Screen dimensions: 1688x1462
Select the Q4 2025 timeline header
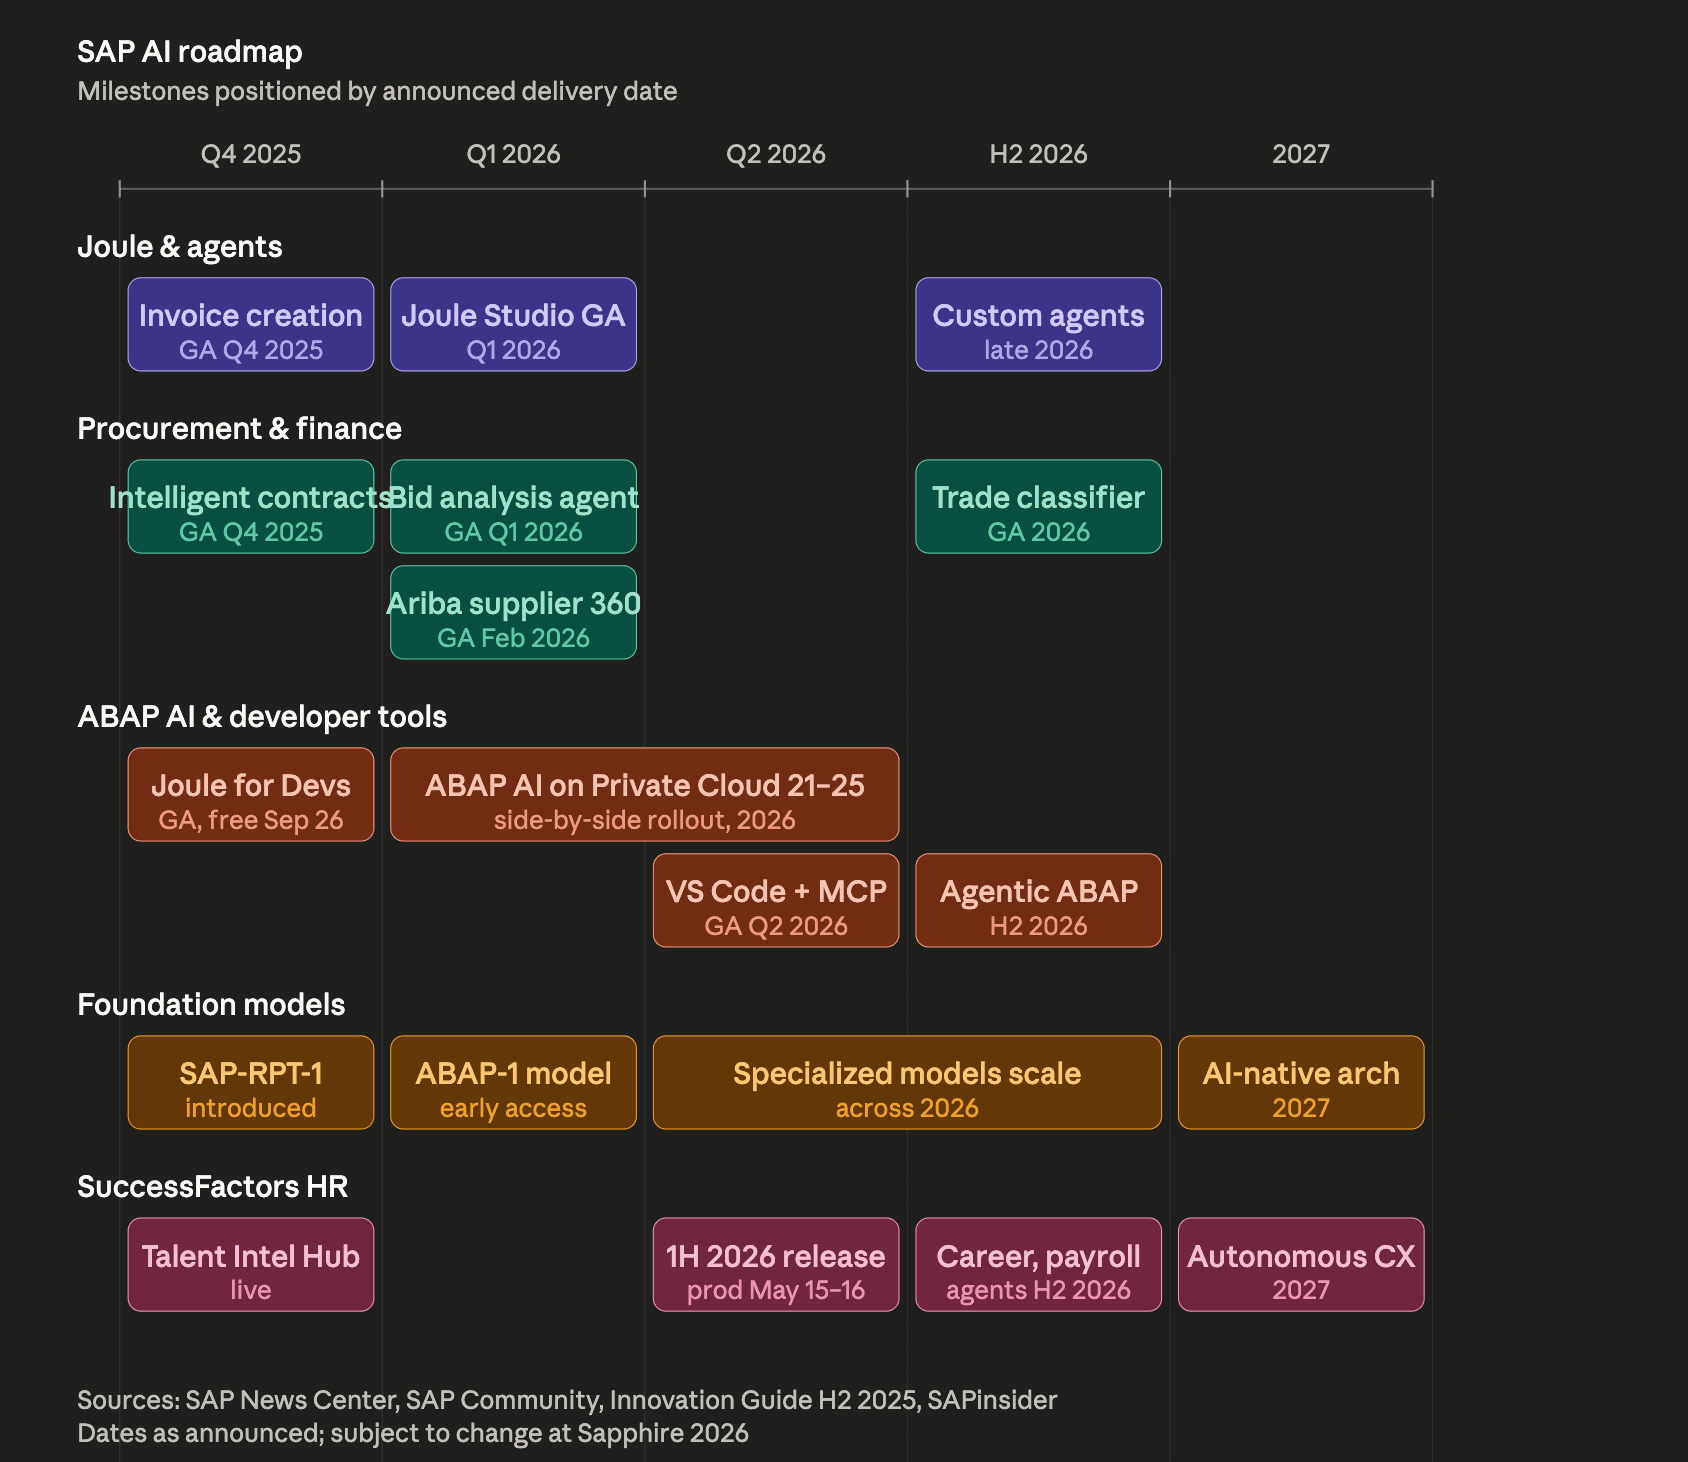(x=250, y=153)
